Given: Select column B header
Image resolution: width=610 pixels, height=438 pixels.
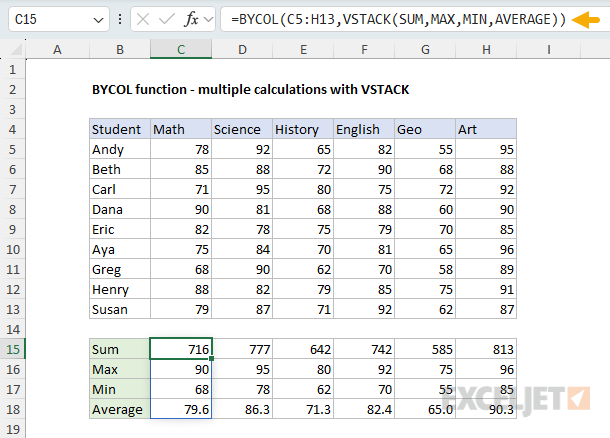Looking at the screenshot, I should pyautogui.click(x=120, y=49).
